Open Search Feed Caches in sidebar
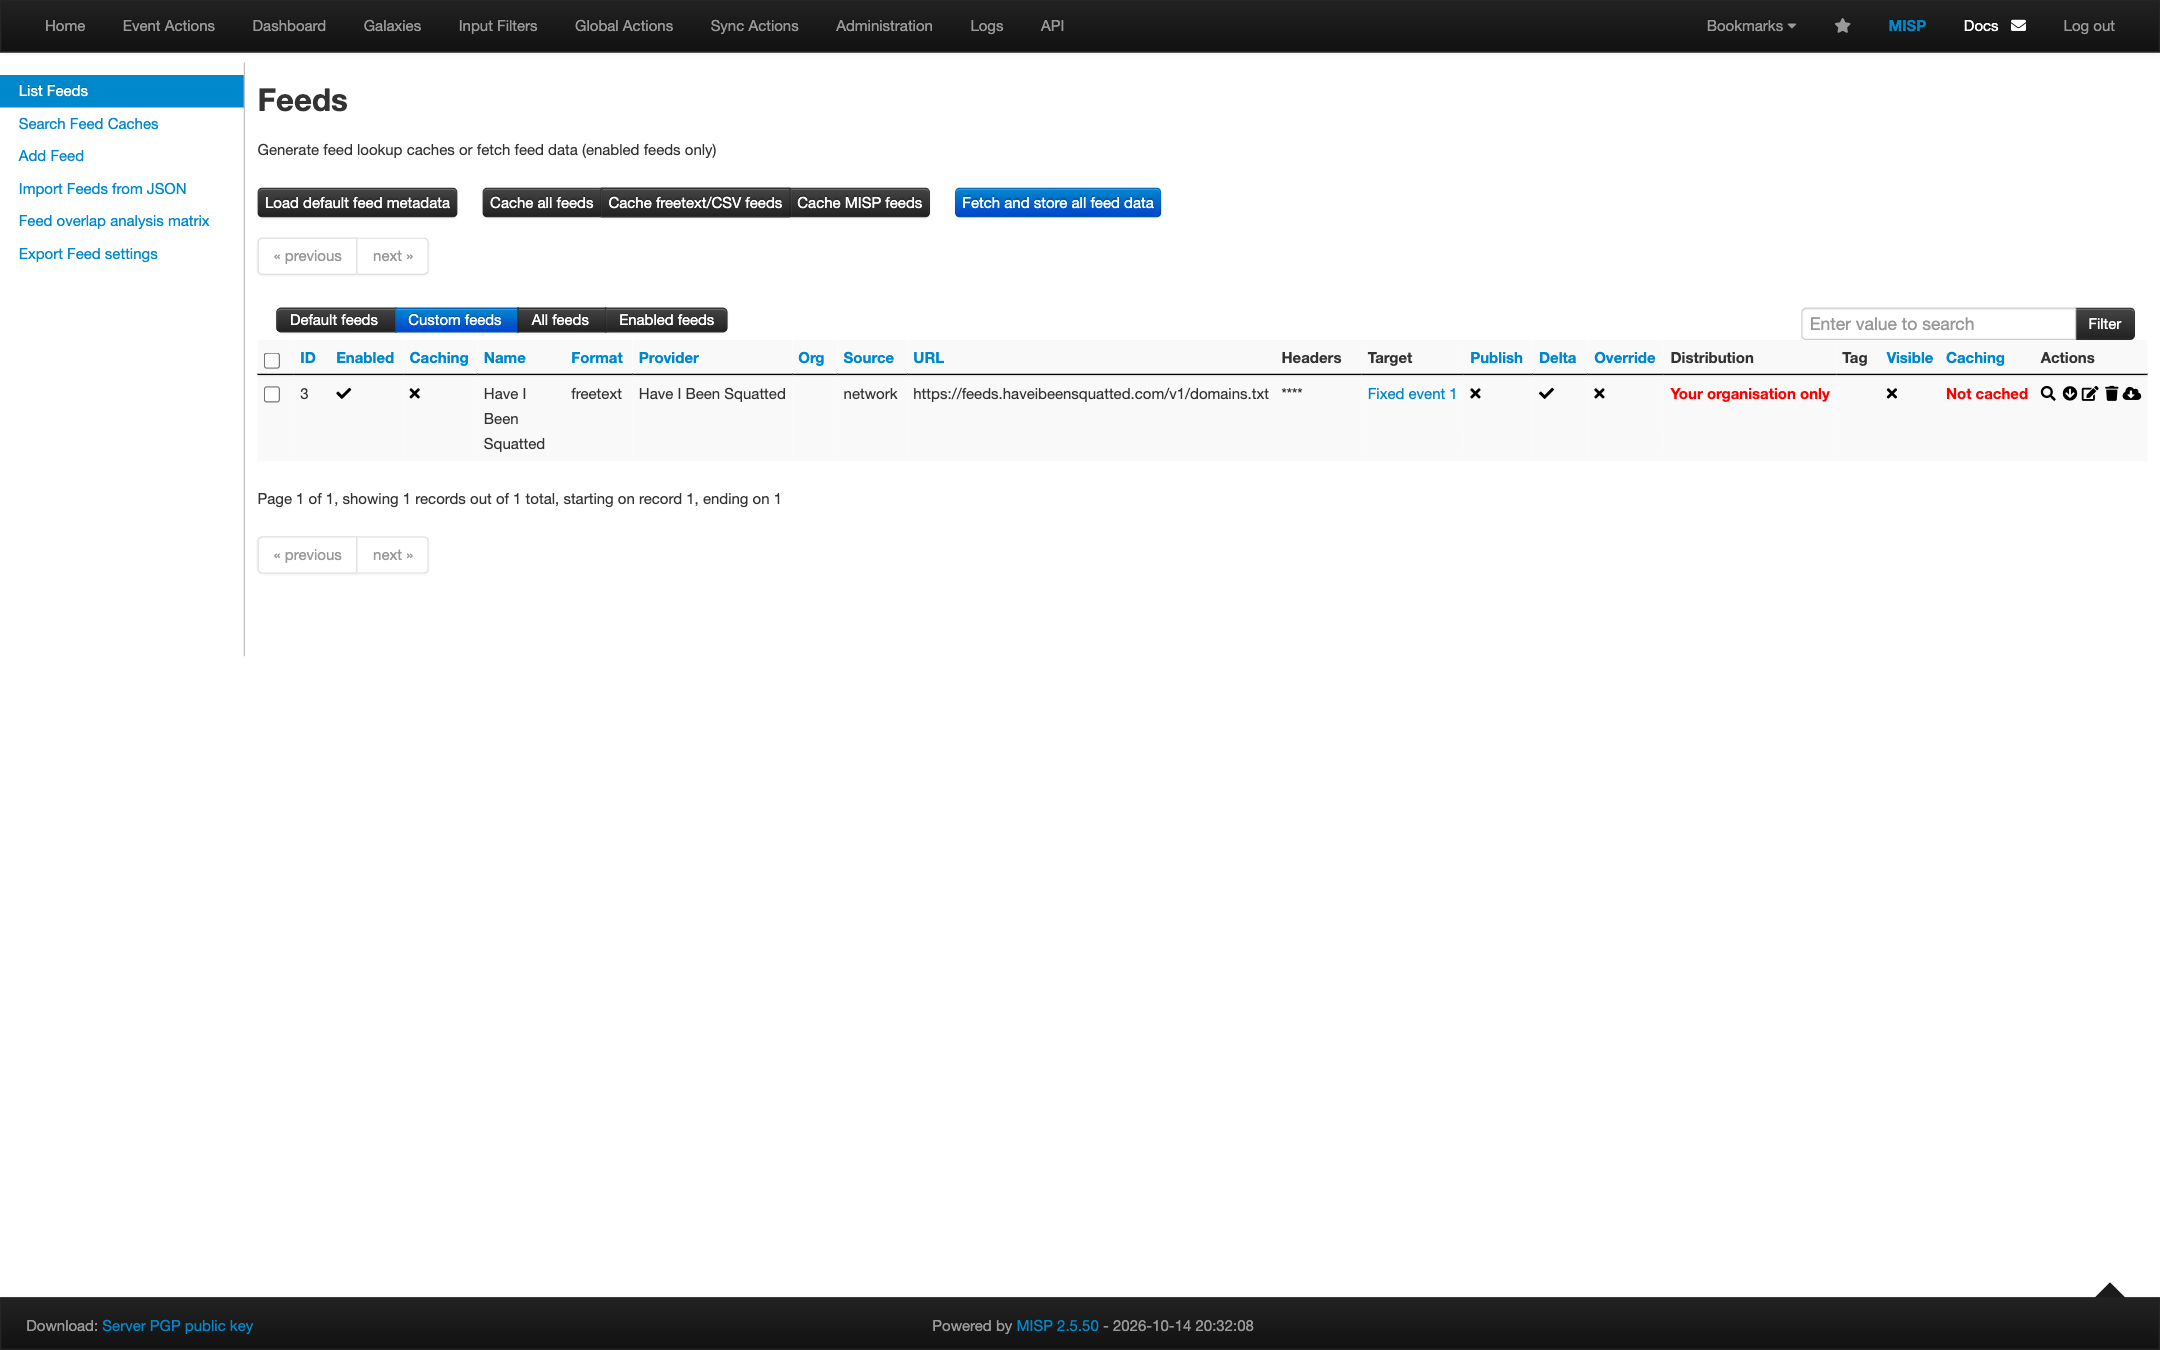Image resolution: width=2160 pixels, height=1350 pixels. click(89, 124)
